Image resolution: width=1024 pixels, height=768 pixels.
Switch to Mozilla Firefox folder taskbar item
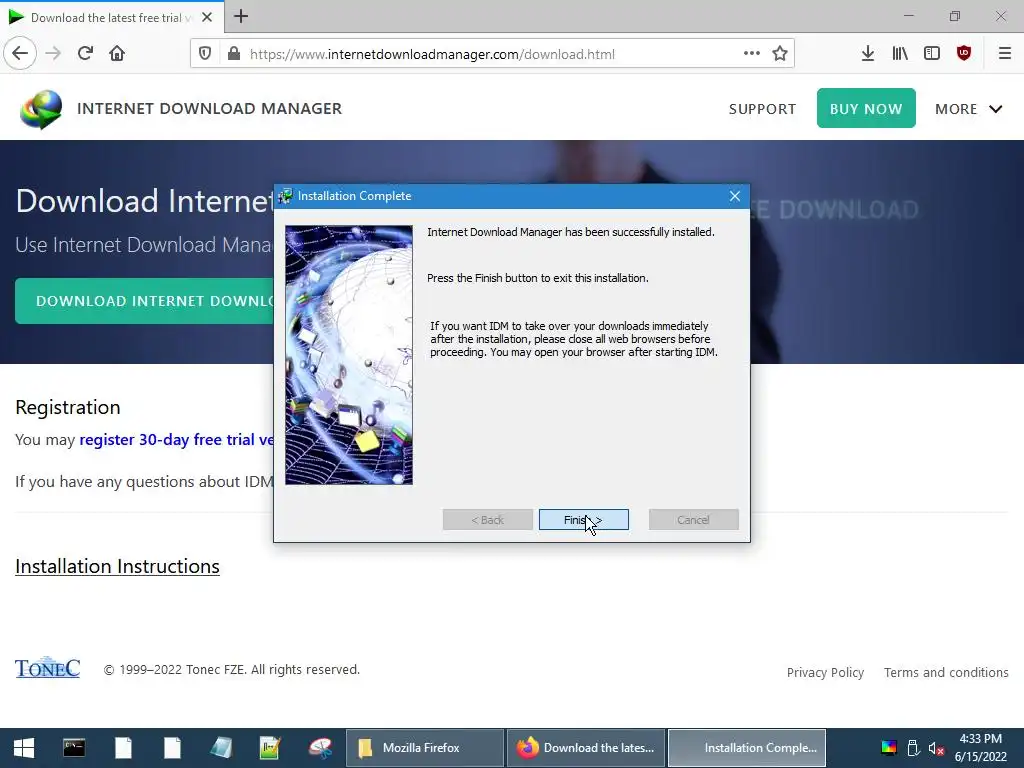(424, 748)
